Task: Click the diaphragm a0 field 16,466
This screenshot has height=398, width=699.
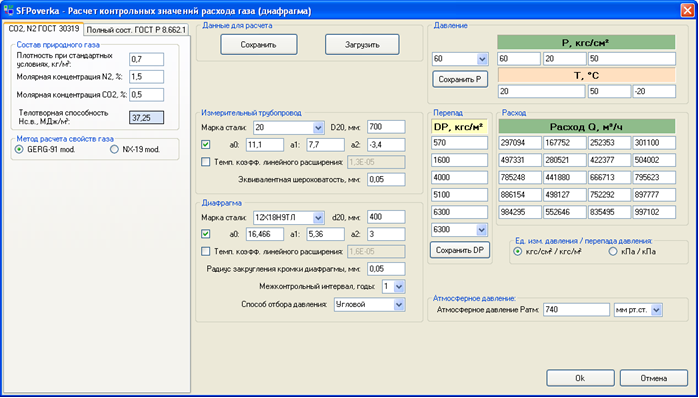Action: 265,234
